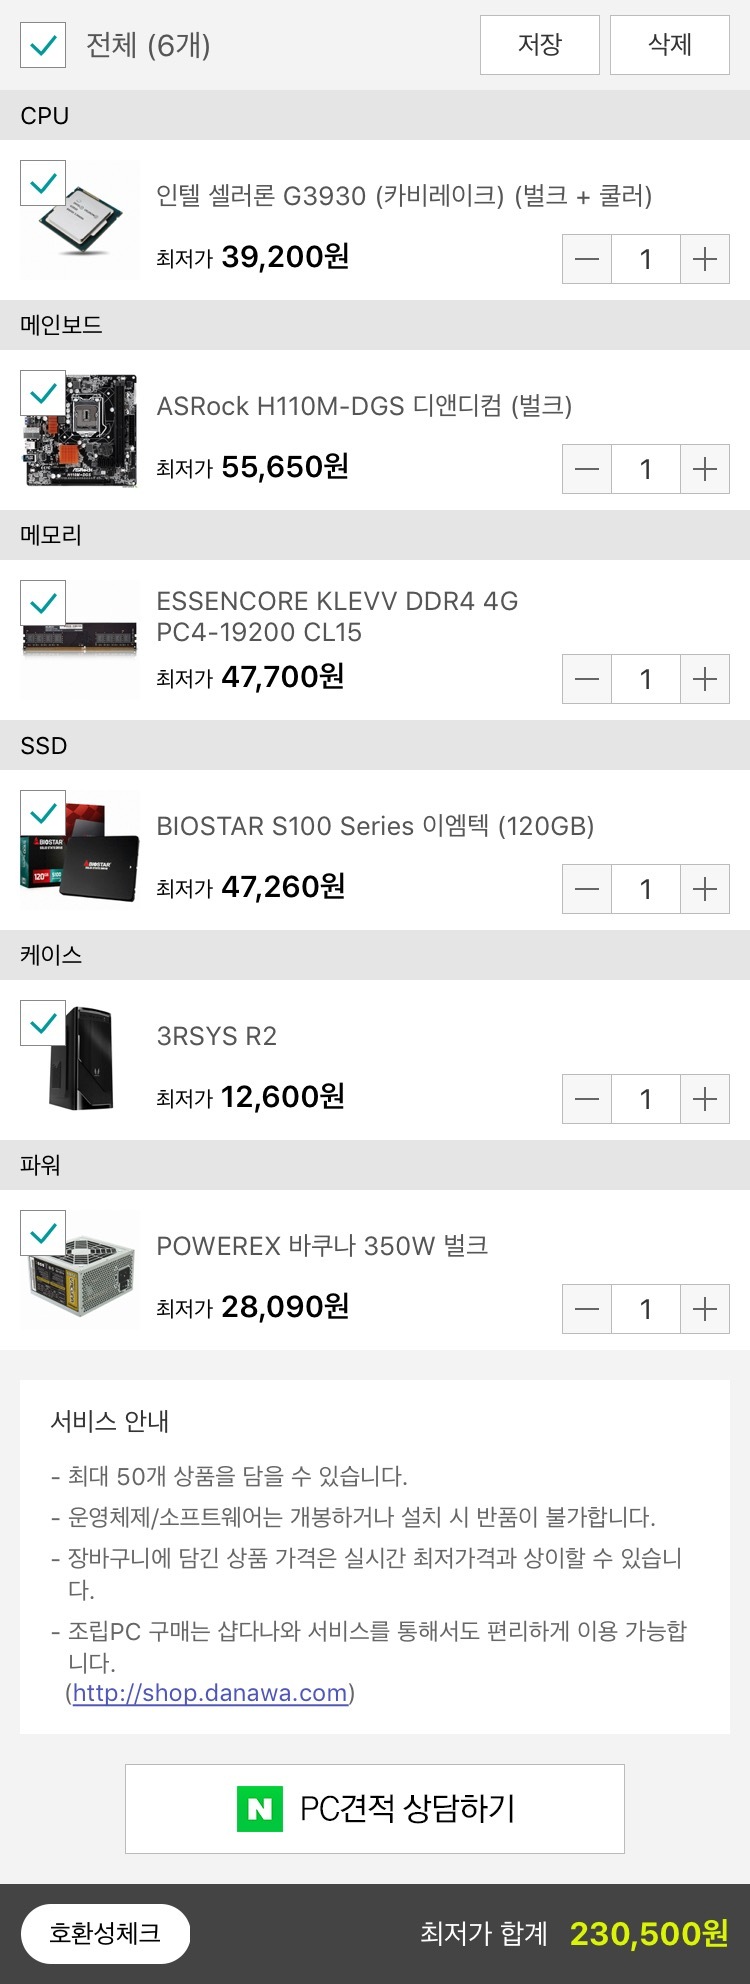This screenshot has height=1984, width=750.
Task: Toggle the 전체 (6개) select-all checkbox
Action: 43,45
